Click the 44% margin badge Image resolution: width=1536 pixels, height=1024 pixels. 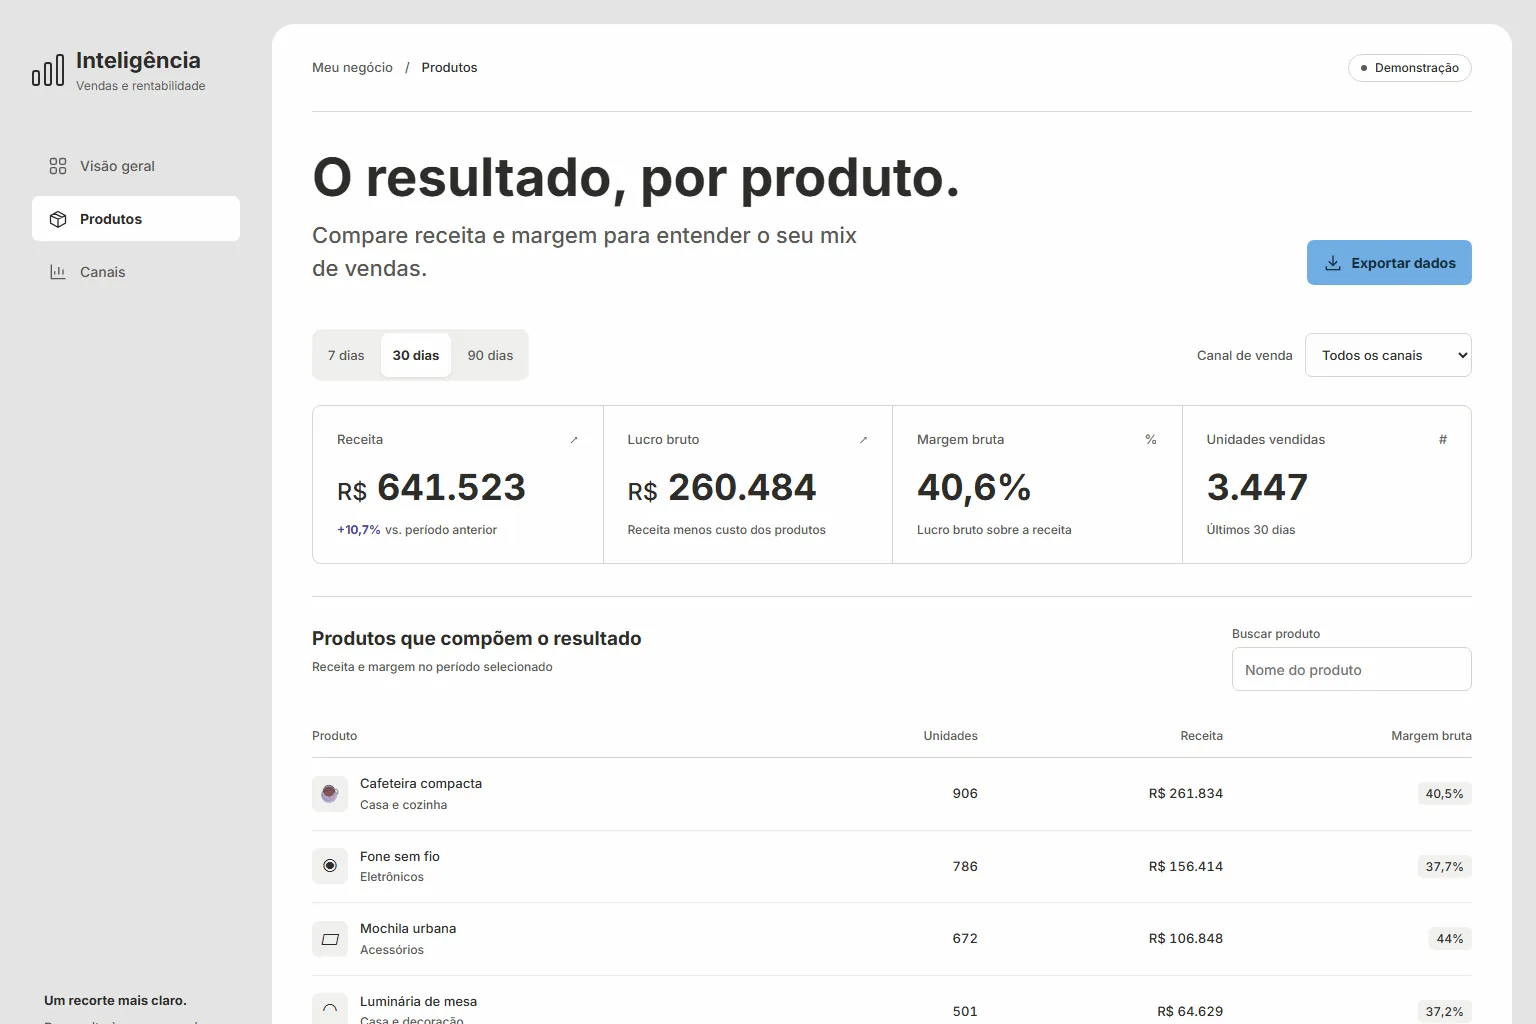coord(1450,939)
